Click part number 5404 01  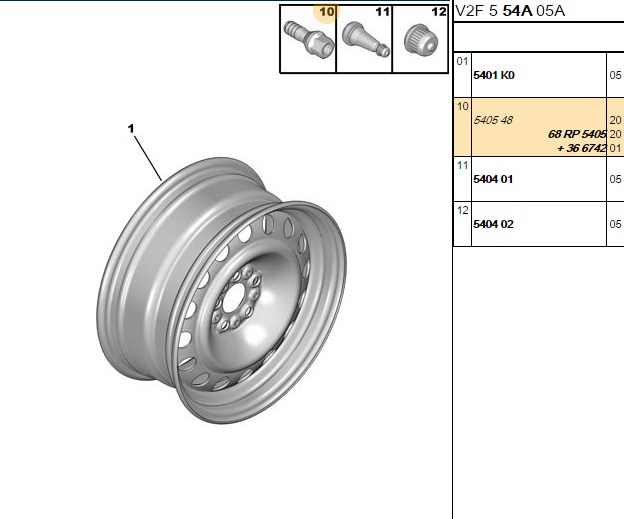[x=493, y=179]
